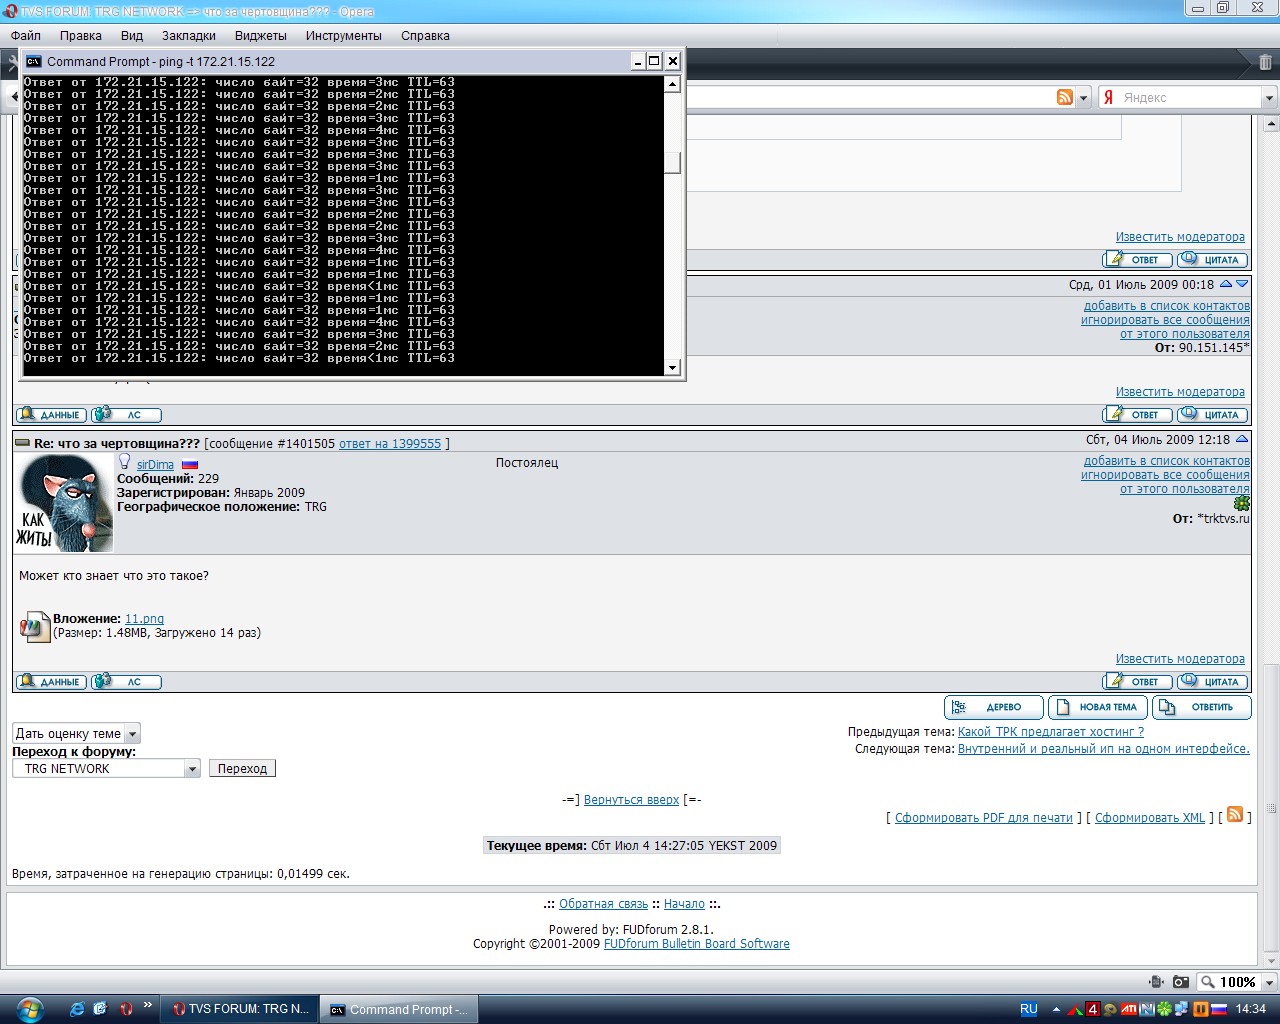This screenshot has width=1280, height=1024.
Task: Click the 11.png attachment file icon
Action: click(x=34, y=626)
